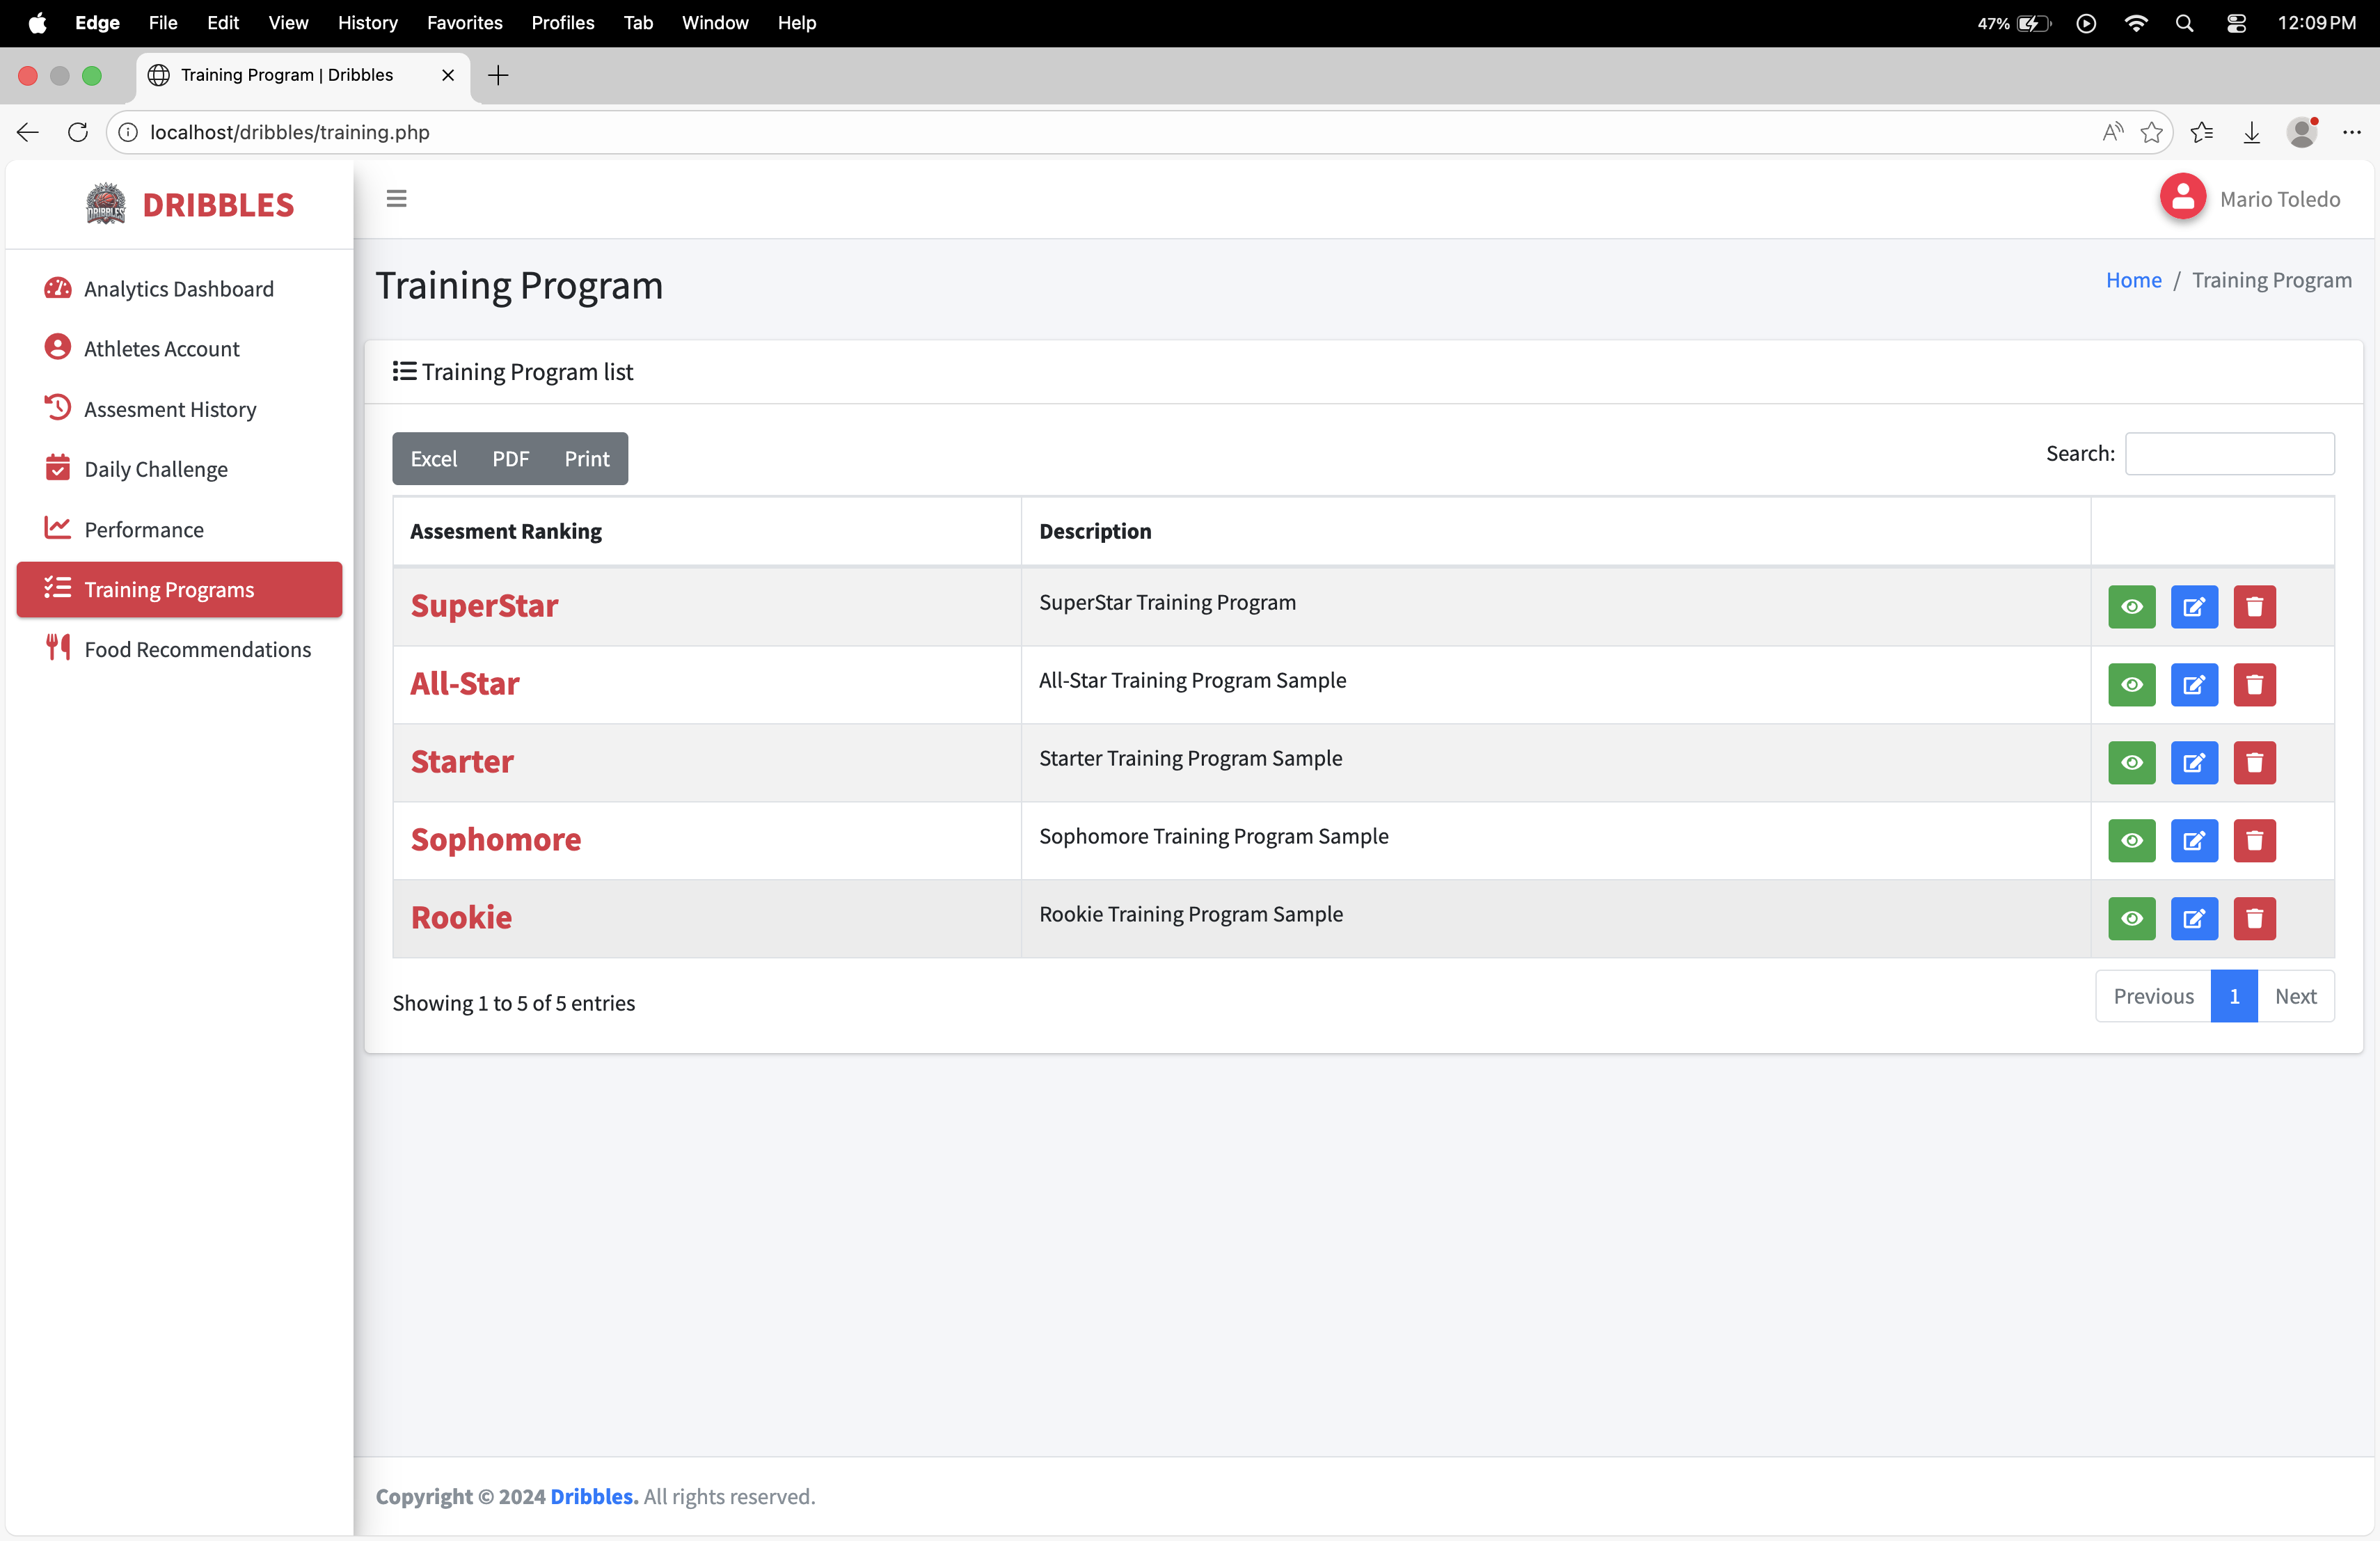View the SuperStar program with the eye icon
The height and width of the screenshot is (1541, 2380).
coord(2131,607)
